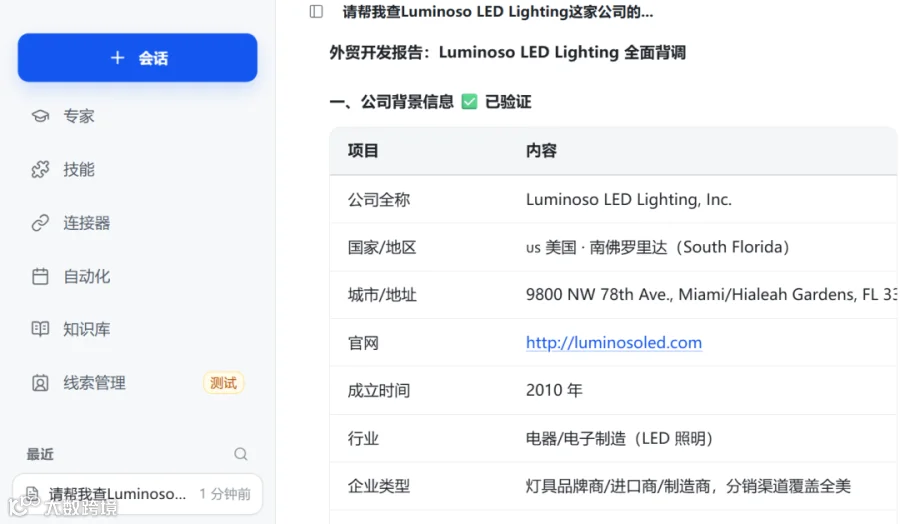Click the plus icon in 会话 button
The height and width of the screenshot is (524, 900).
click(x=117, y=58)
